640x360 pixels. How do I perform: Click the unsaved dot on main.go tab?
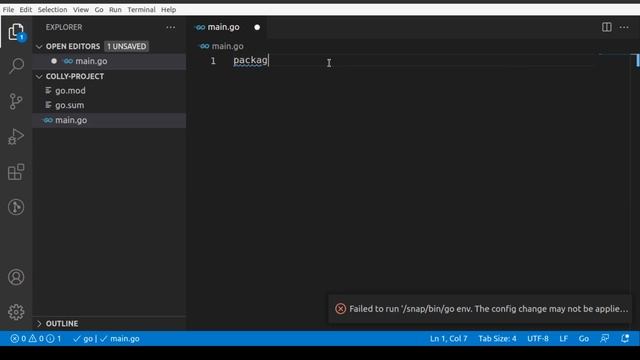pos(257,27)
